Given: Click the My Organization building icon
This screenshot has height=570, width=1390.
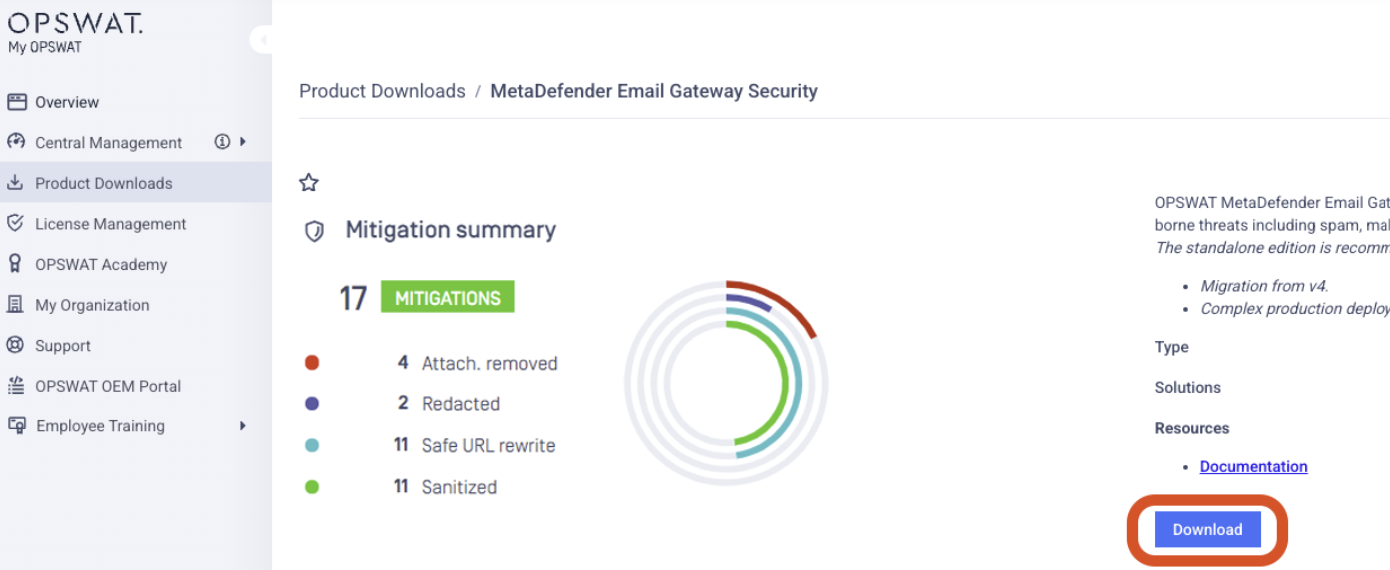Looking at the screenshot, I should (16, 305).
